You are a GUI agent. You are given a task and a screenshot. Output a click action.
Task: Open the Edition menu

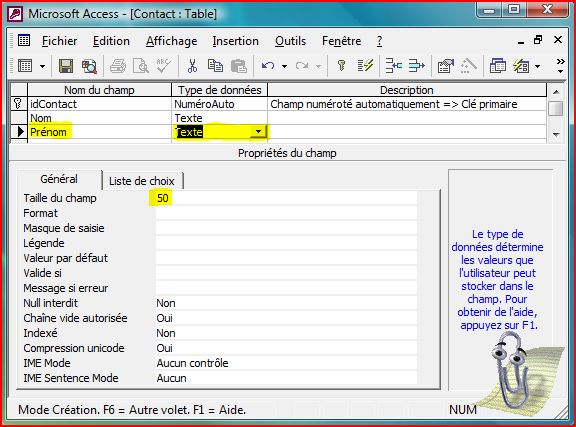click(111, 41)
